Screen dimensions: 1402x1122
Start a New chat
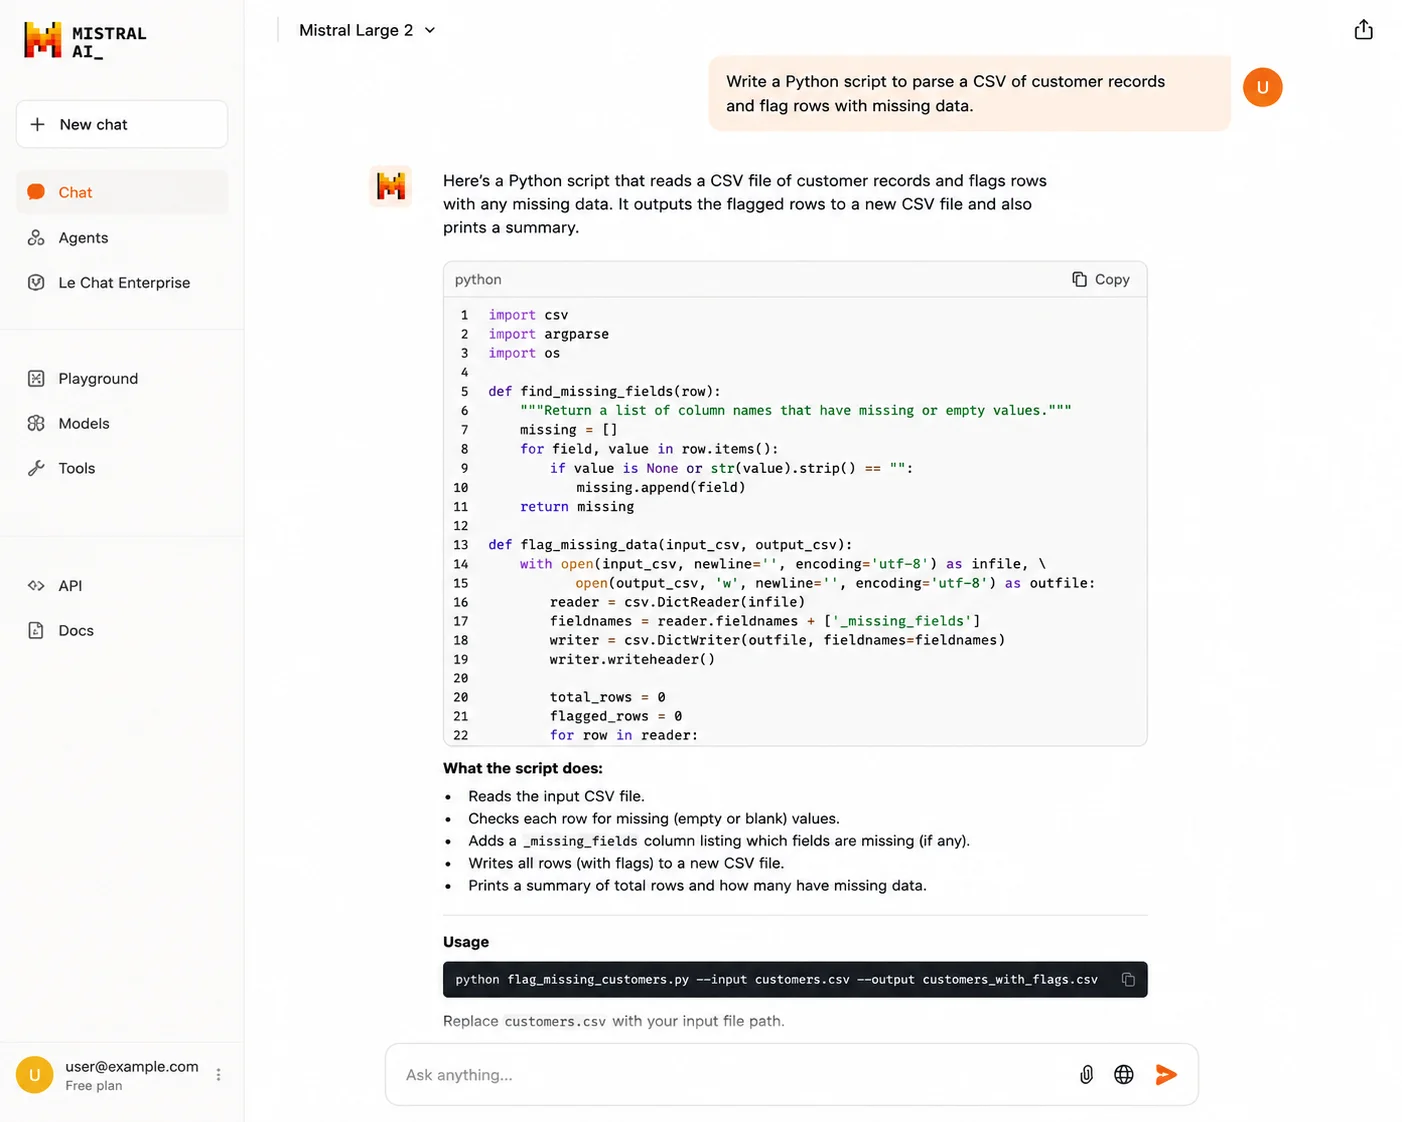click(x=122, y=124)
